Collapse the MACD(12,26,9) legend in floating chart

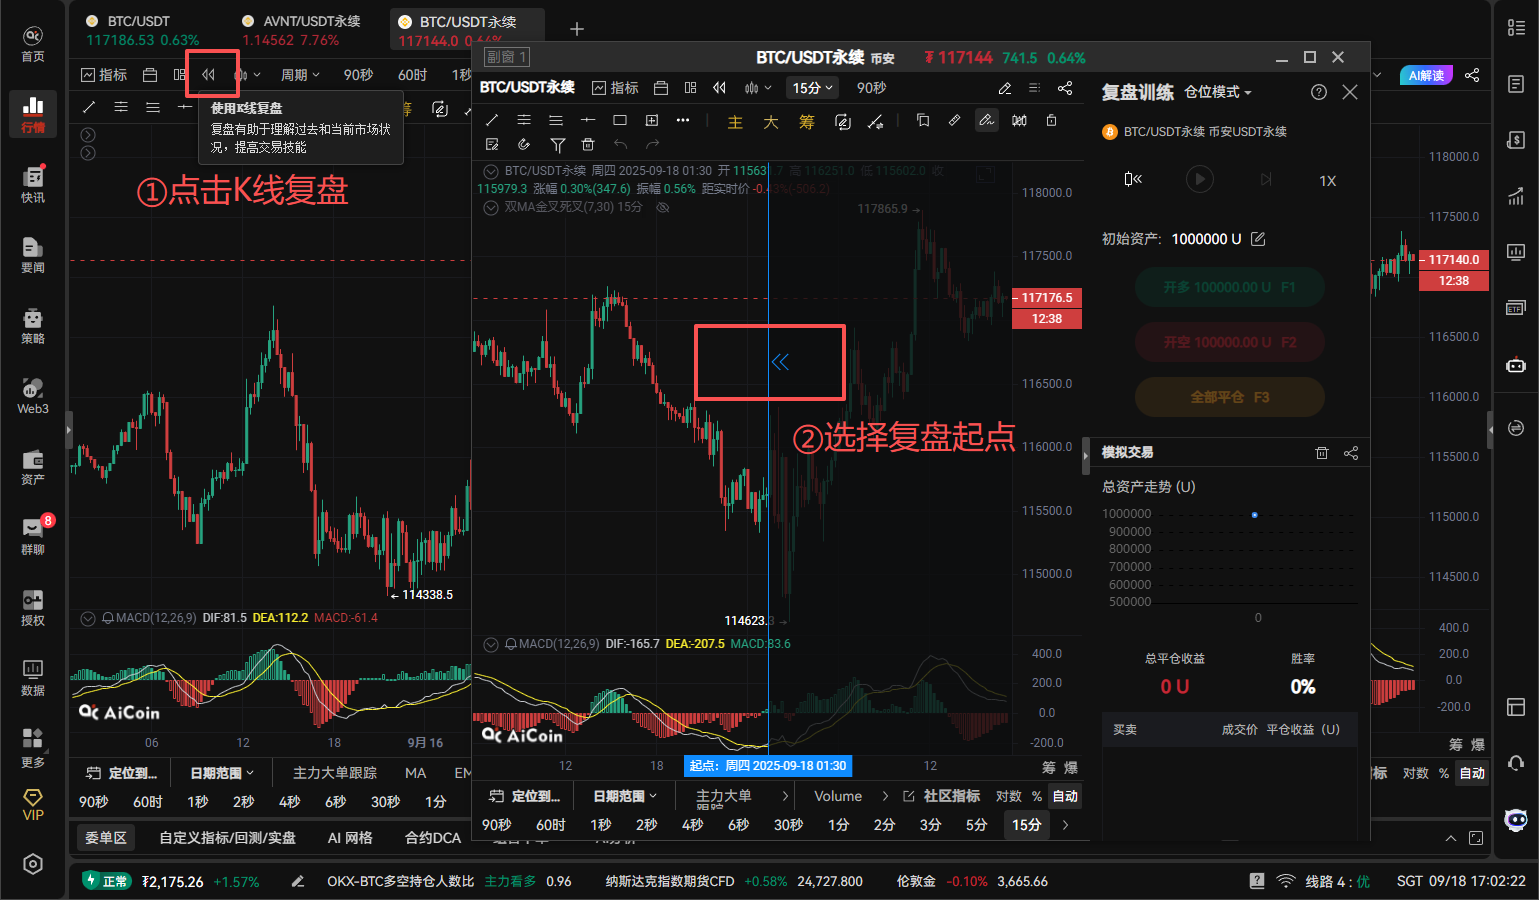(491, 644)
